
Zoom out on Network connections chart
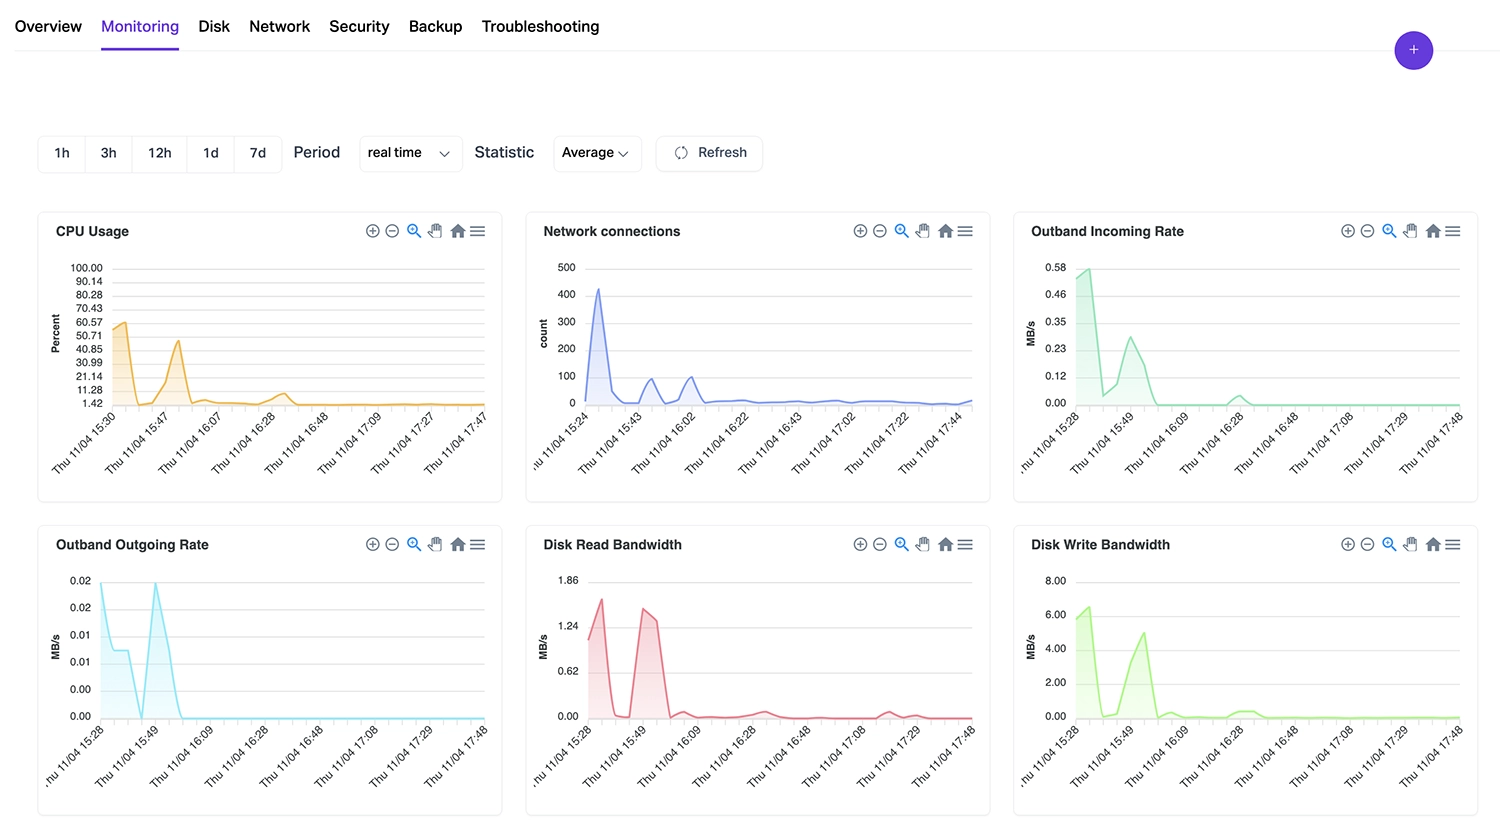880,231
